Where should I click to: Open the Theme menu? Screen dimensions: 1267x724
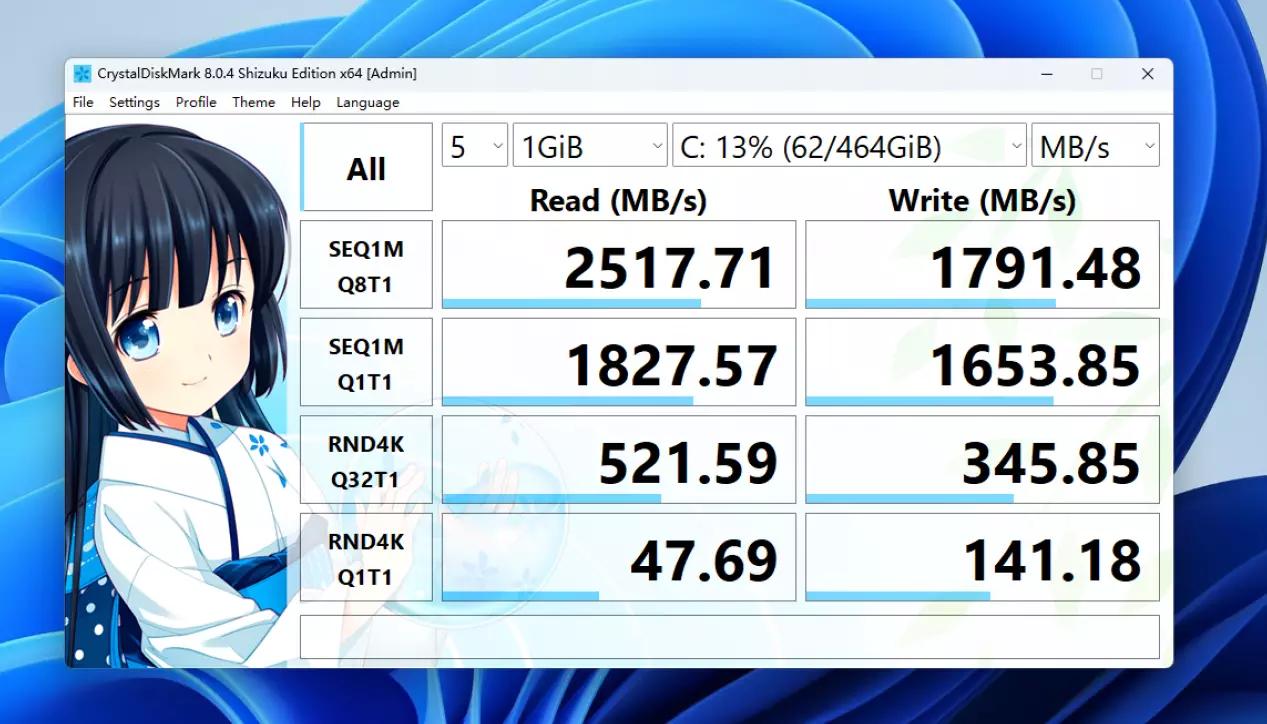coord(254,102)
